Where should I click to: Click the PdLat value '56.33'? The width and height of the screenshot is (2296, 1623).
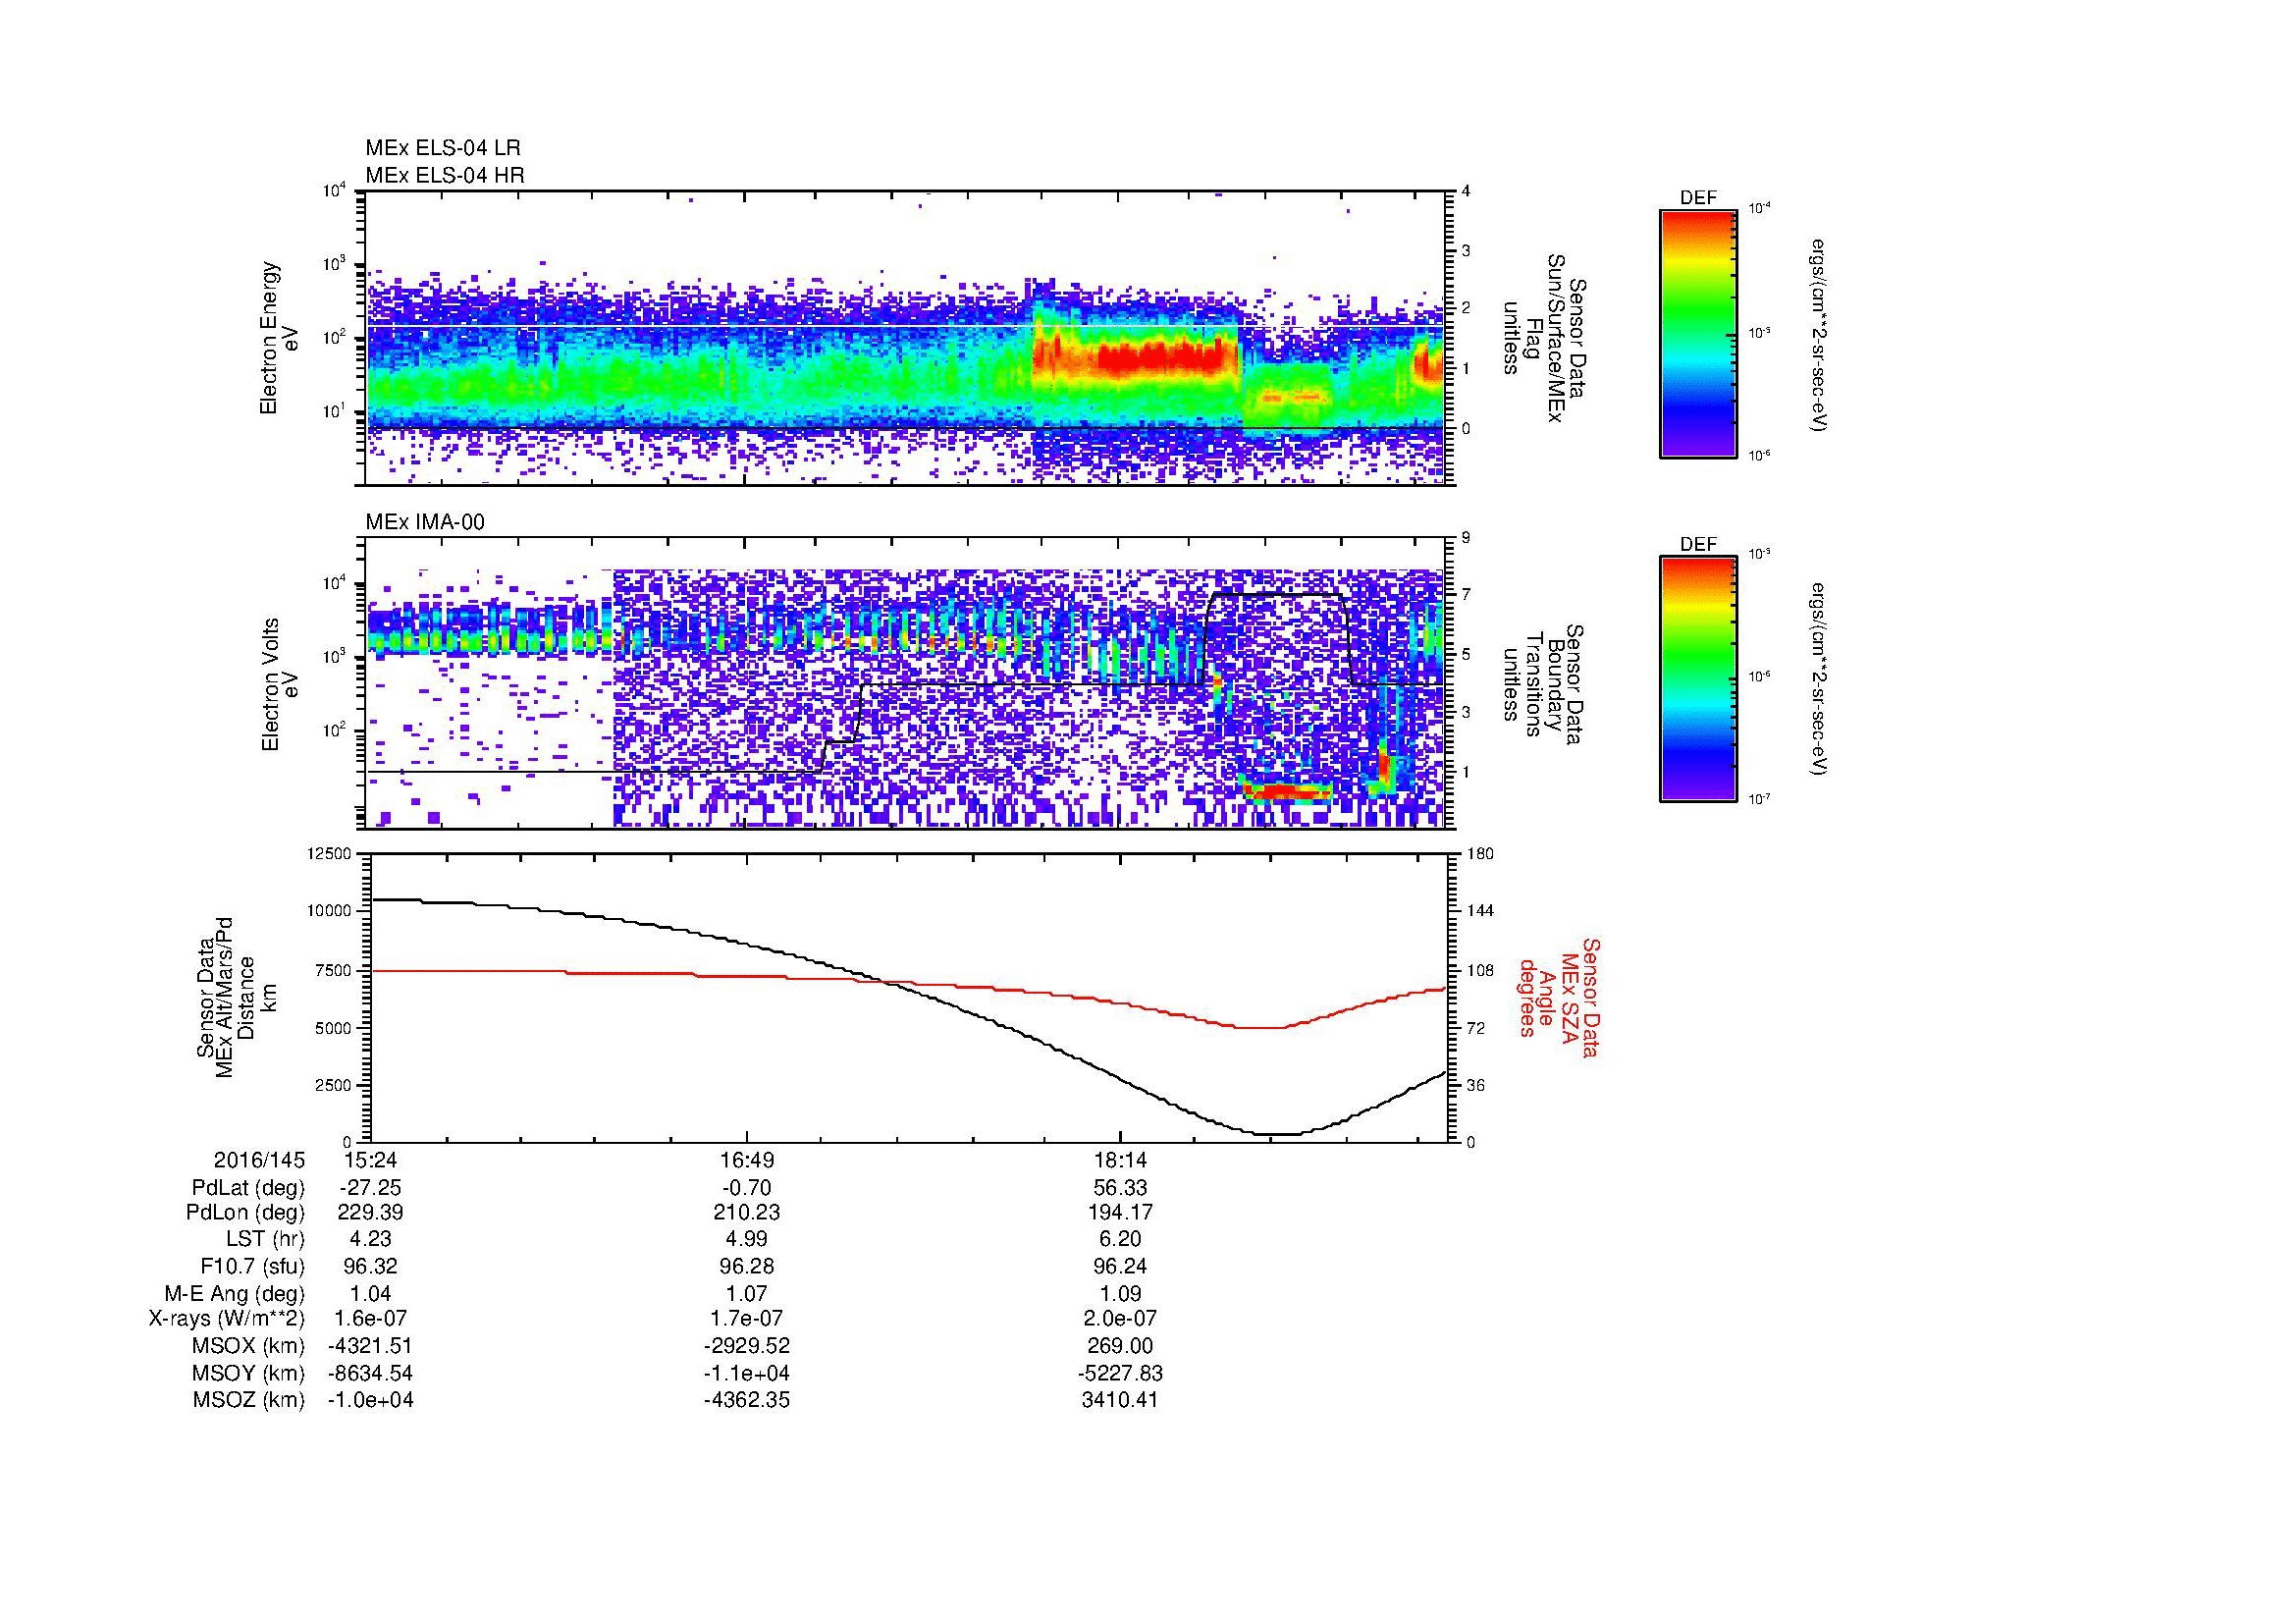click(x=1120, y=1188)
